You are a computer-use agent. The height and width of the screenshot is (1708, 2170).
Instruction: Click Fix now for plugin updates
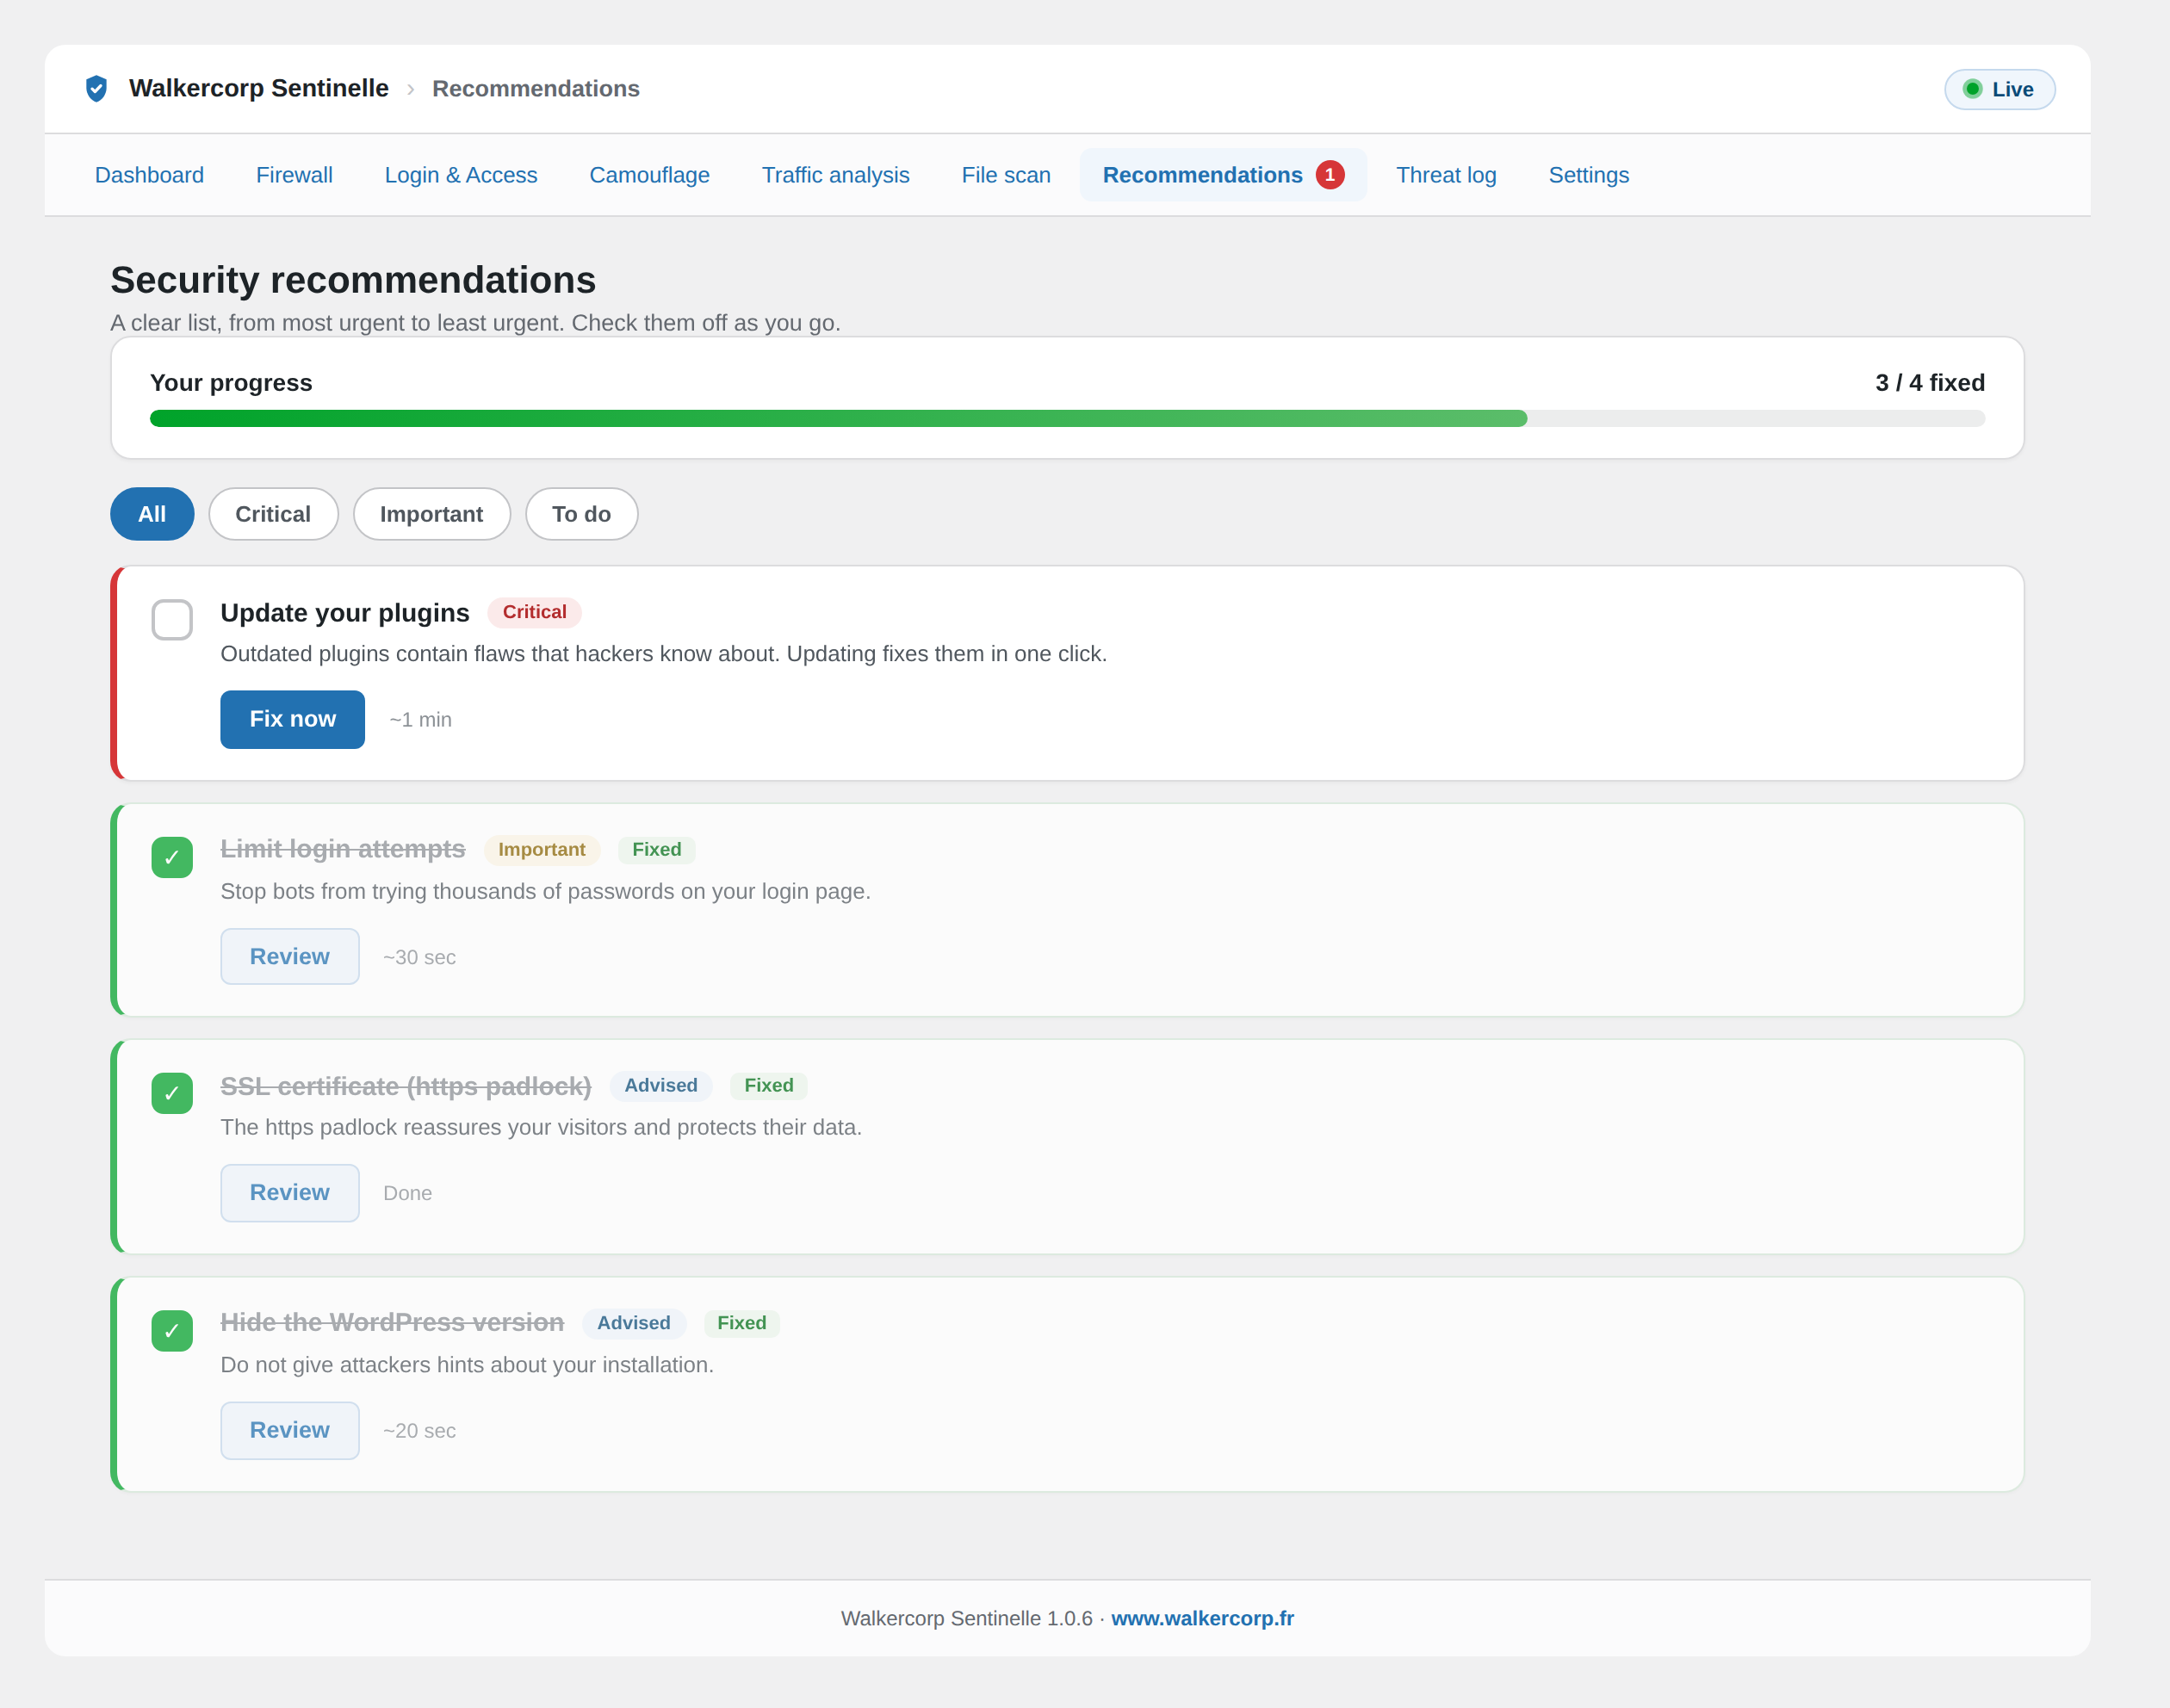(x=292, y=719)
